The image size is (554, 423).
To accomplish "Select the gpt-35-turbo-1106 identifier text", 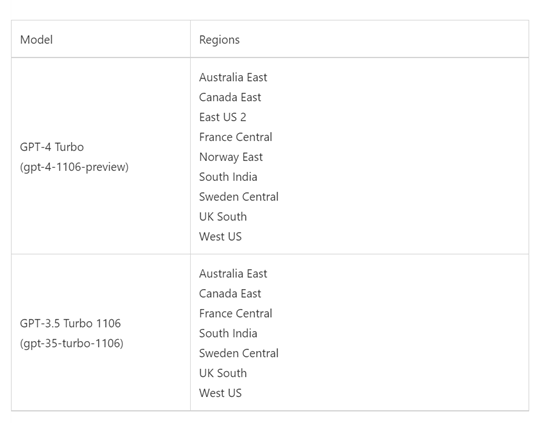I will [x=72, y=343].
